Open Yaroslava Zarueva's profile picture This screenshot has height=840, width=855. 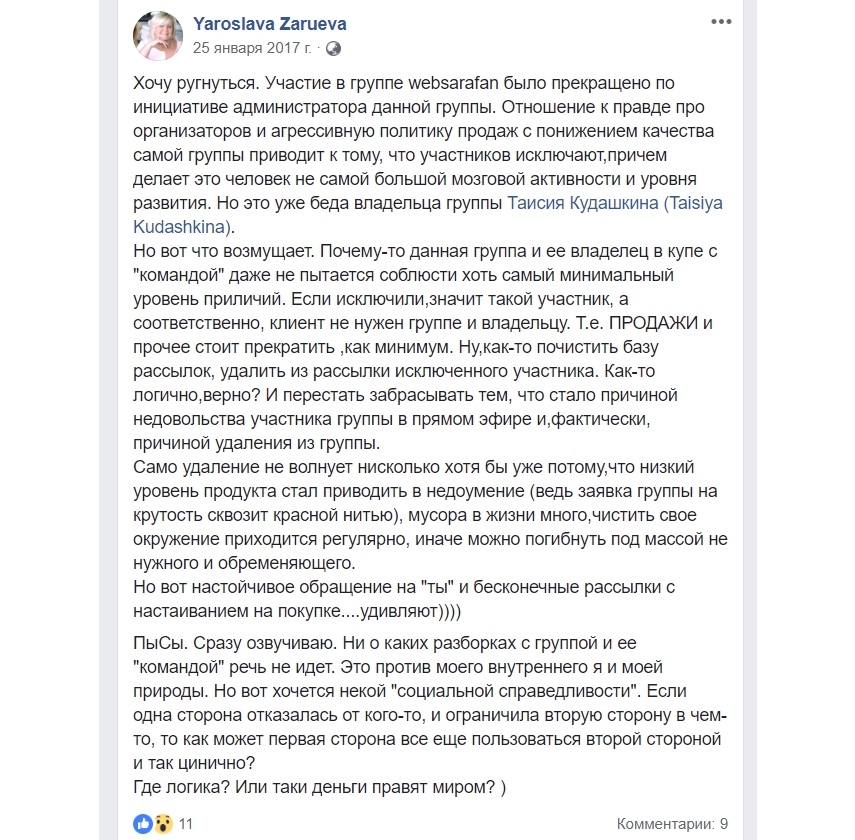[x=158, y=35]
